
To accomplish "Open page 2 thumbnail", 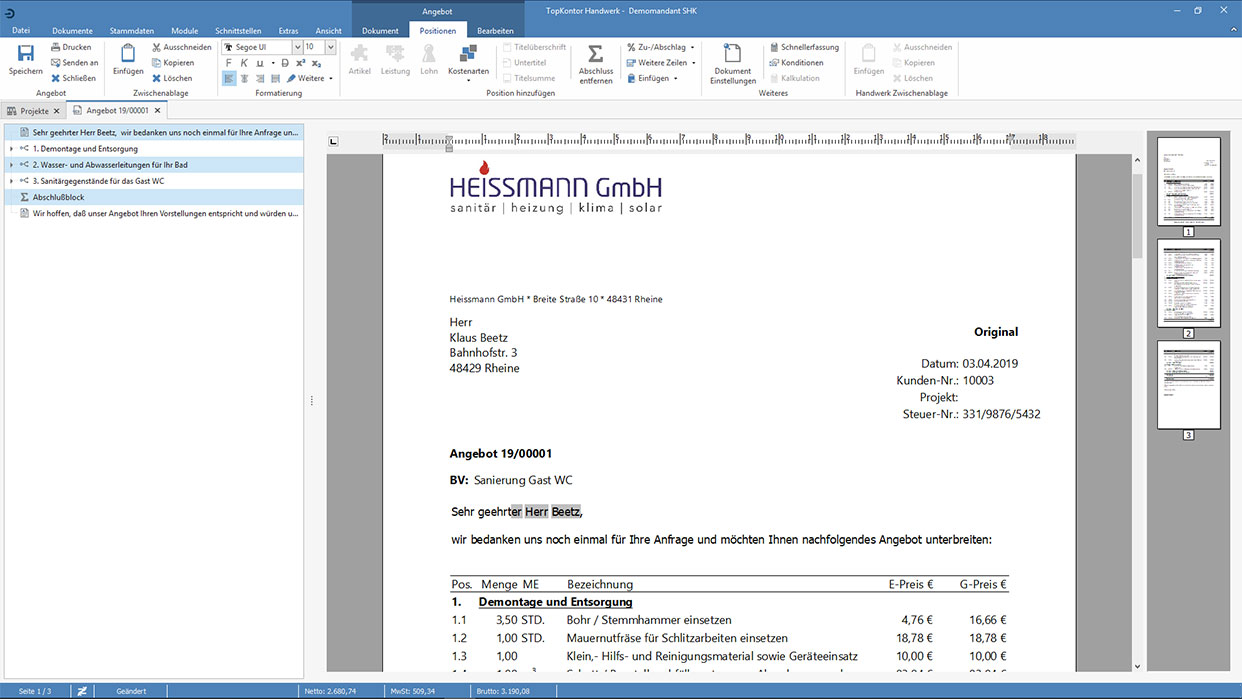I will coord(1189,283).
